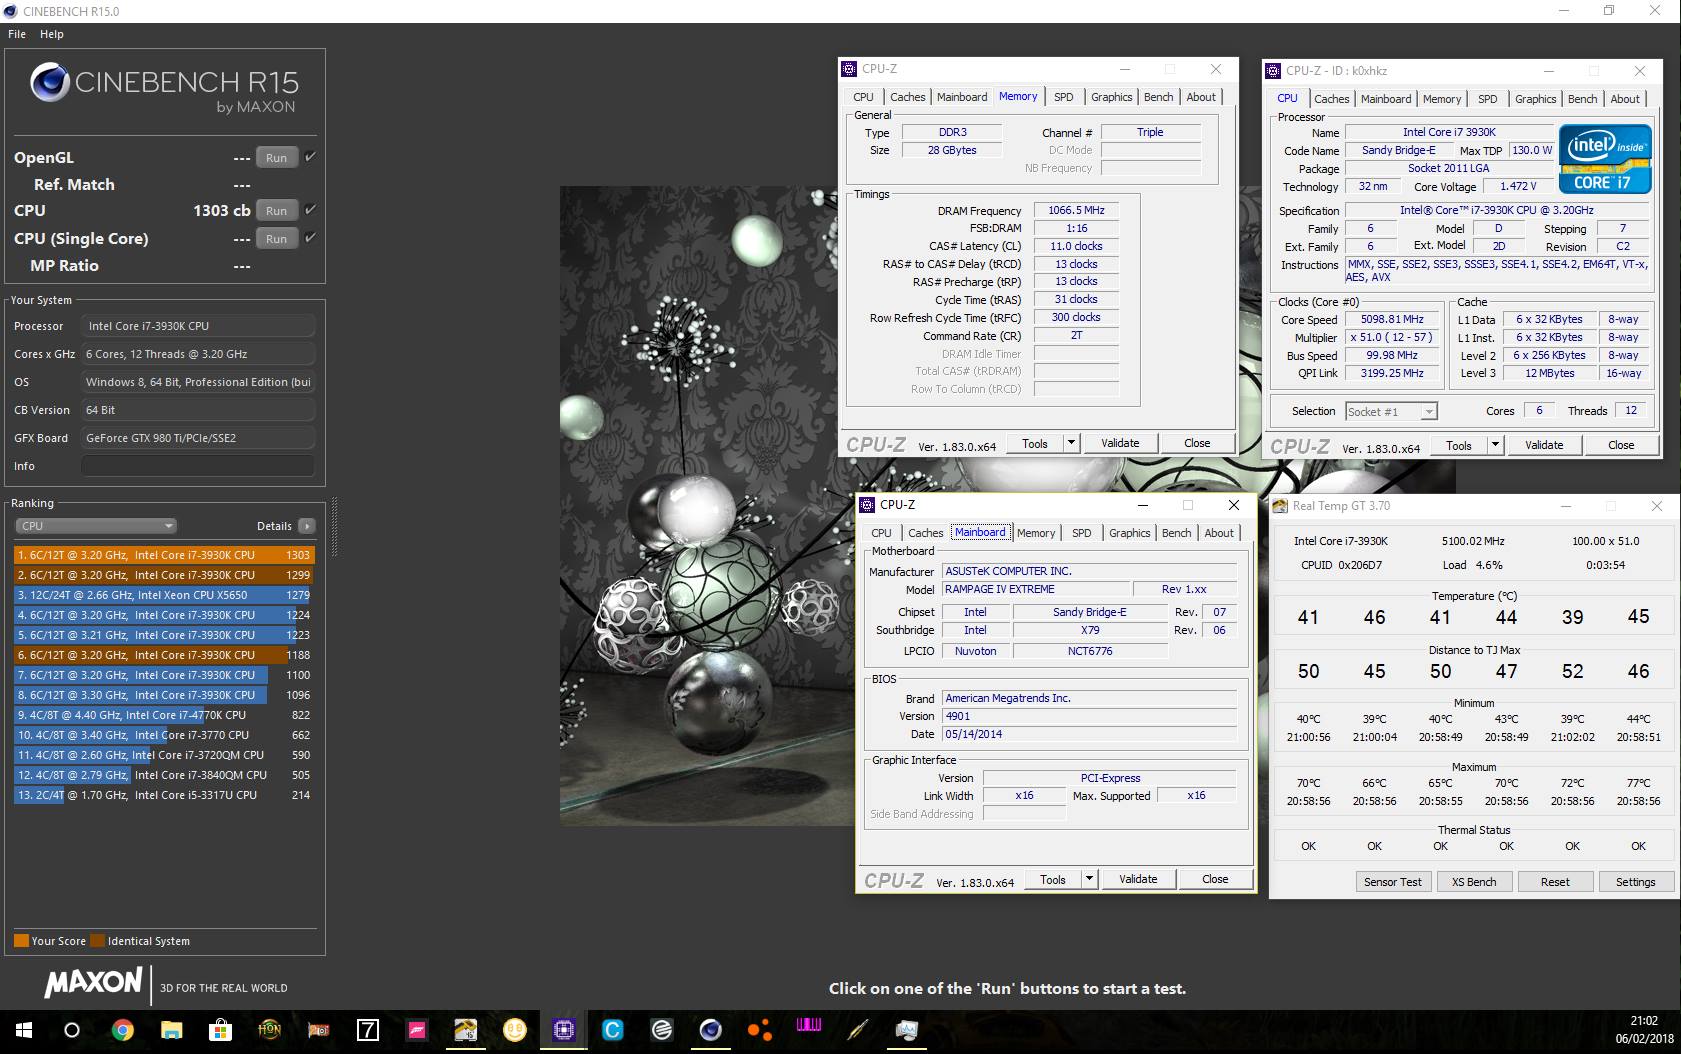Click the Real Temp GT title bar icon
1681x1054 pixels.
pos(1280,506)
